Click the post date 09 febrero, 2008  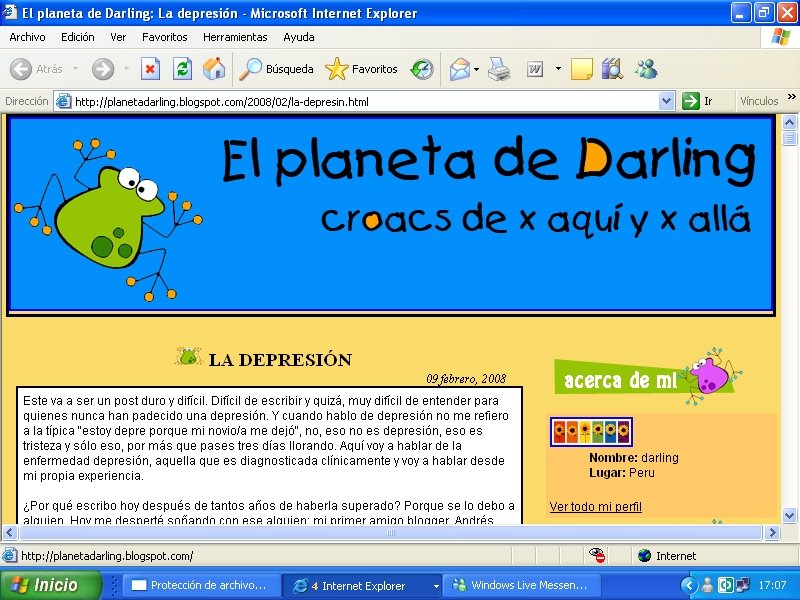(x=466, y=379)
